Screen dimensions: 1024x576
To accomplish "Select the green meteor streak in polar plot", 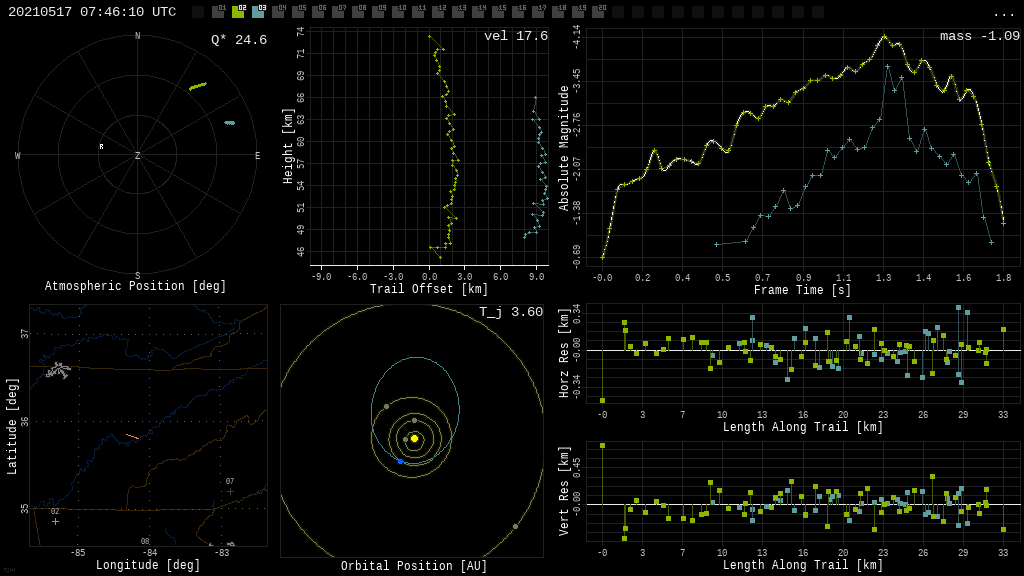I will [x=197, y=86].
